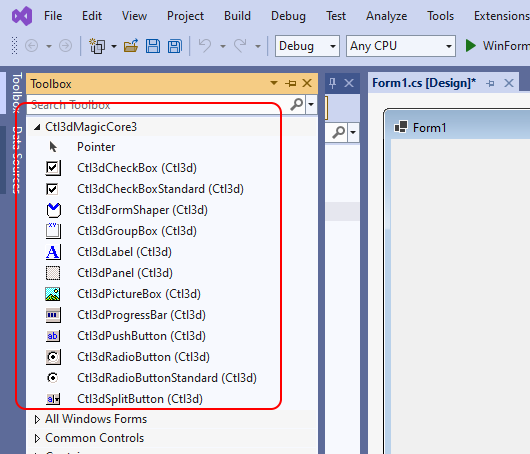Click the toolbar drag grip handle
The height and width of the screenshot is (454, 530).
(15, 46)
